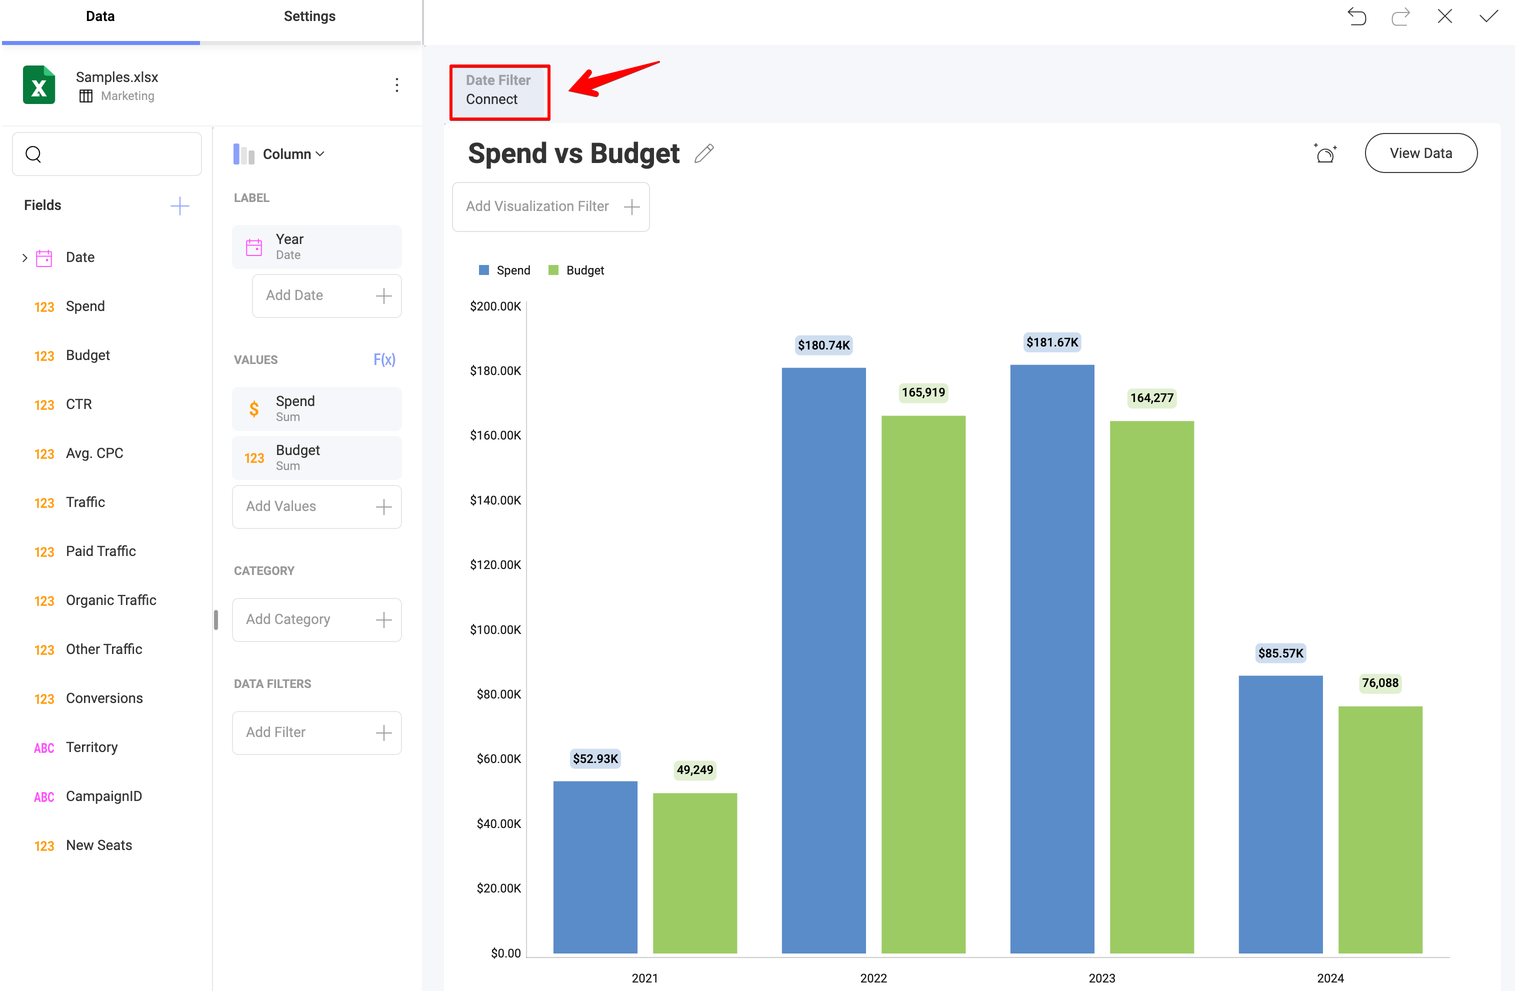
Task: Click plus icon in Add Date
Action: click(384, 296)
